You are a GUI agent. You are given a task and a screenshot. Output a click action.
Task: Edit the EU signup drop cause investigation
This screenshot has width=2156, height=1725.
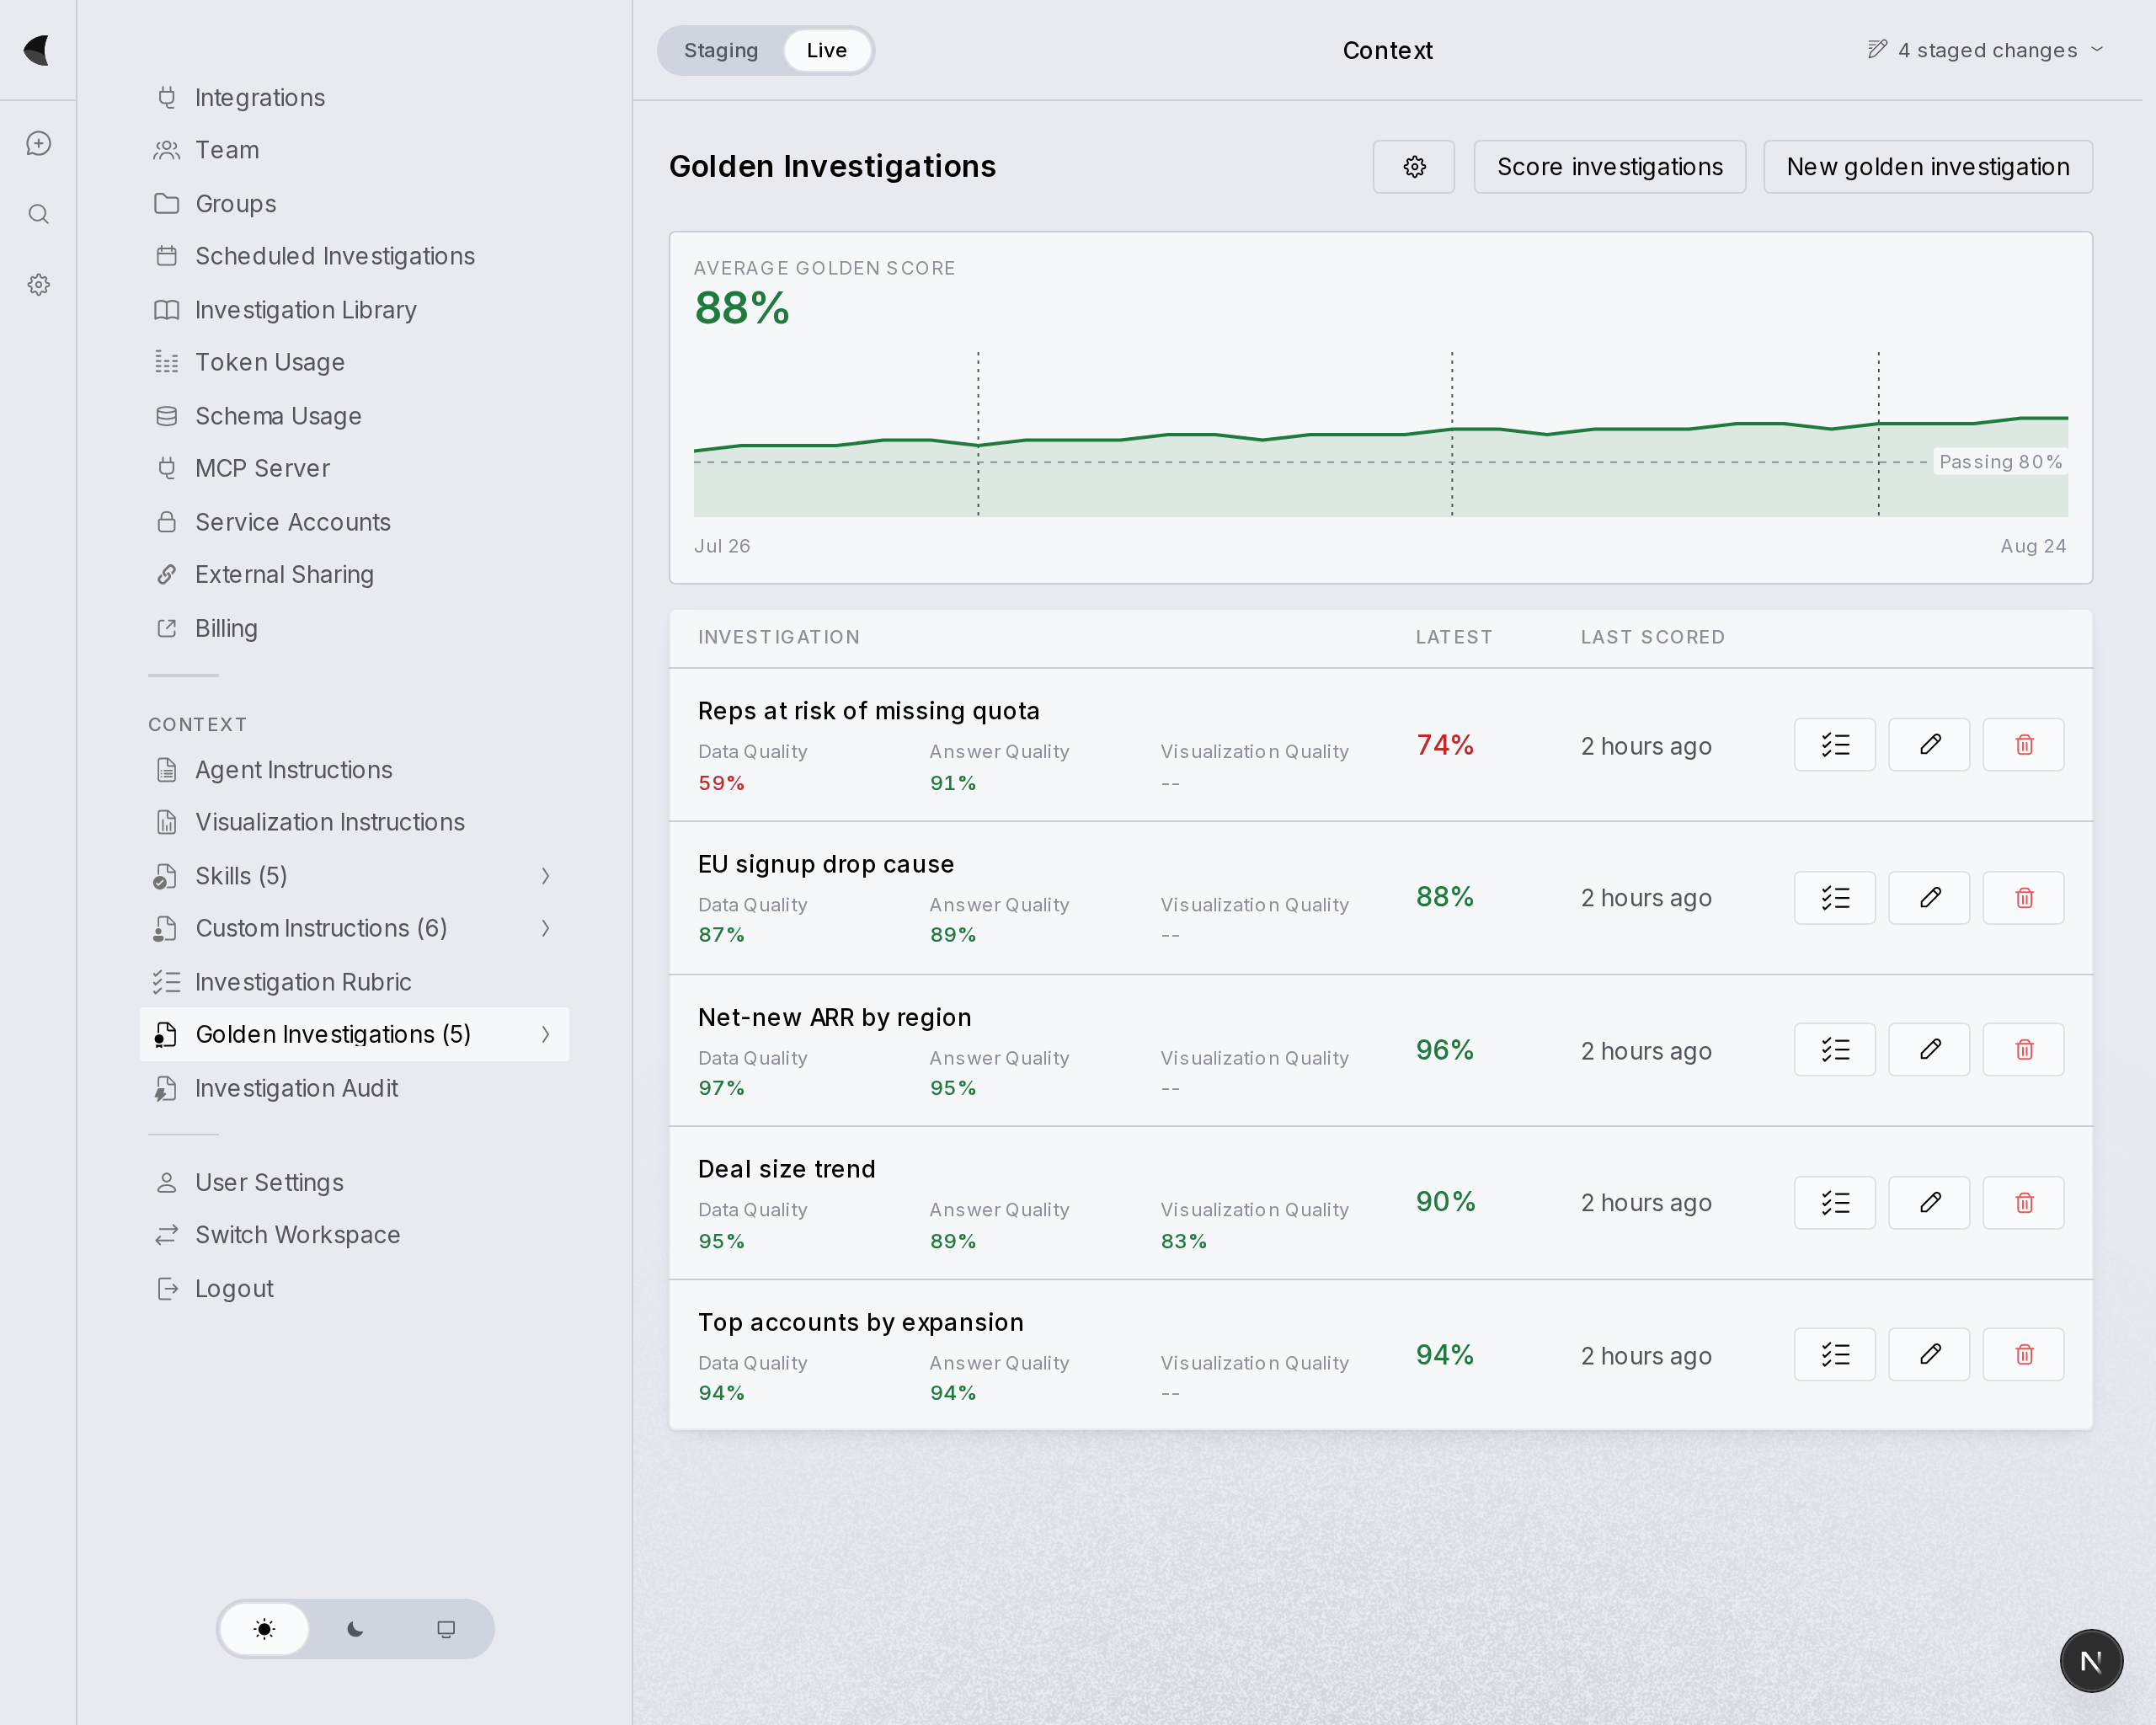tap(1929, 898)
